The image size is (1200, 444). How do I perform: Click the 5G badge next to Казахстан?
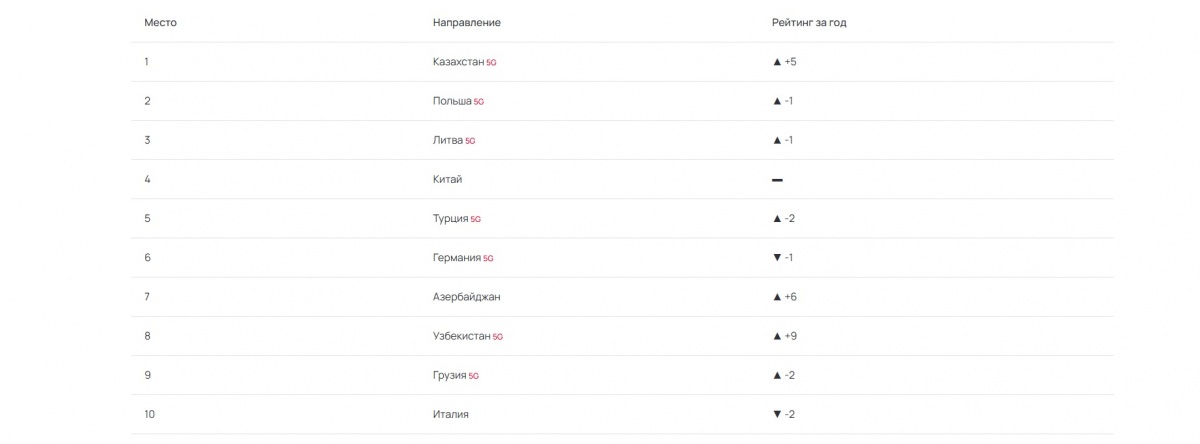point(491,62)
